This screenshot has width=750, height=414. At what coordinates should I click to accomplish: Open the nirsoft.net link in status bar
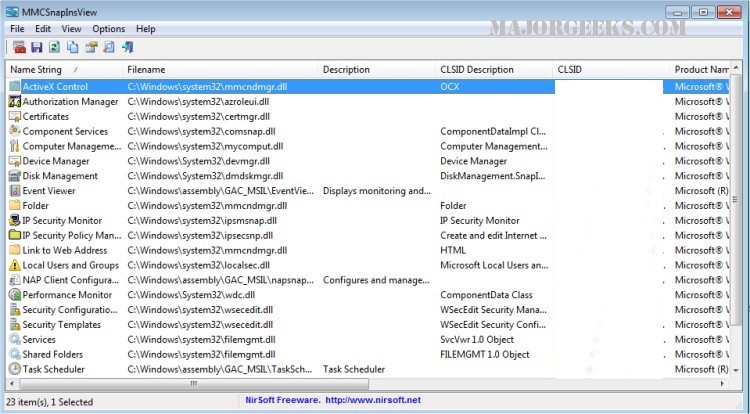coord(373,400)
